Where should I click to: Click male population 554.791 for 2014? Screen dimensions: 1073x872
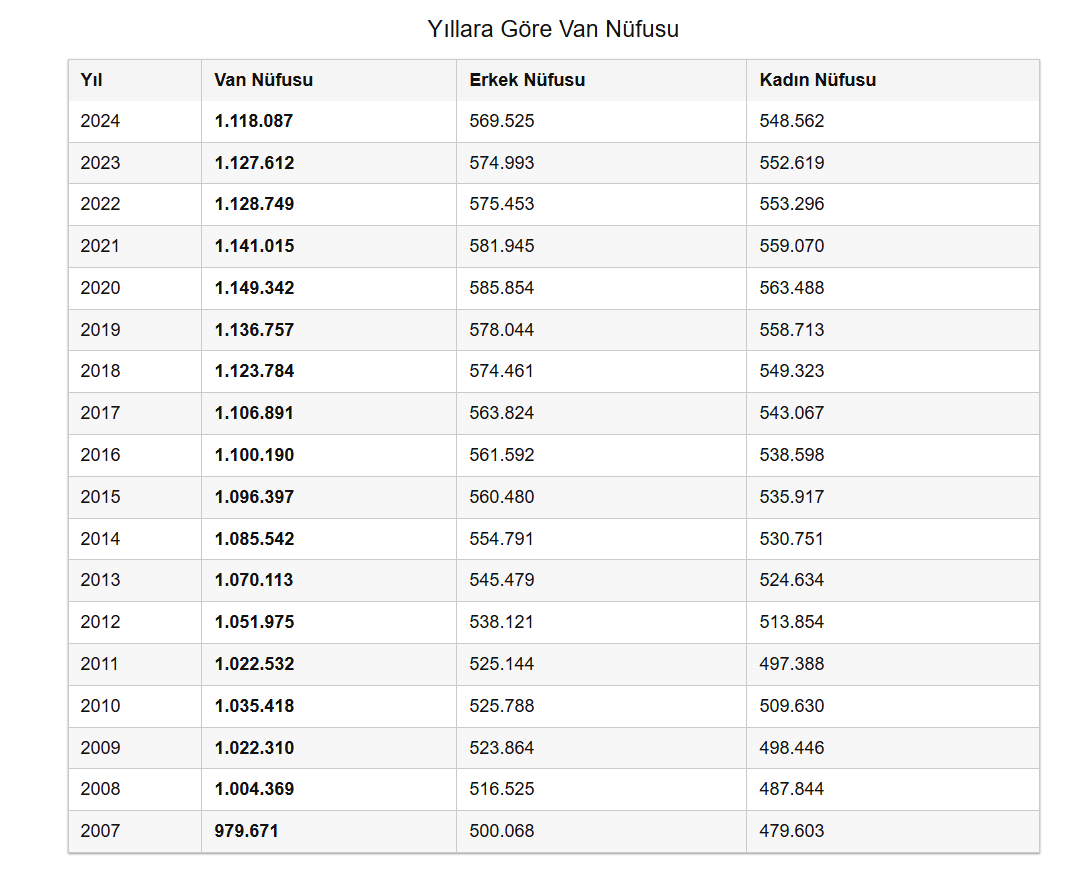(501, 539)
